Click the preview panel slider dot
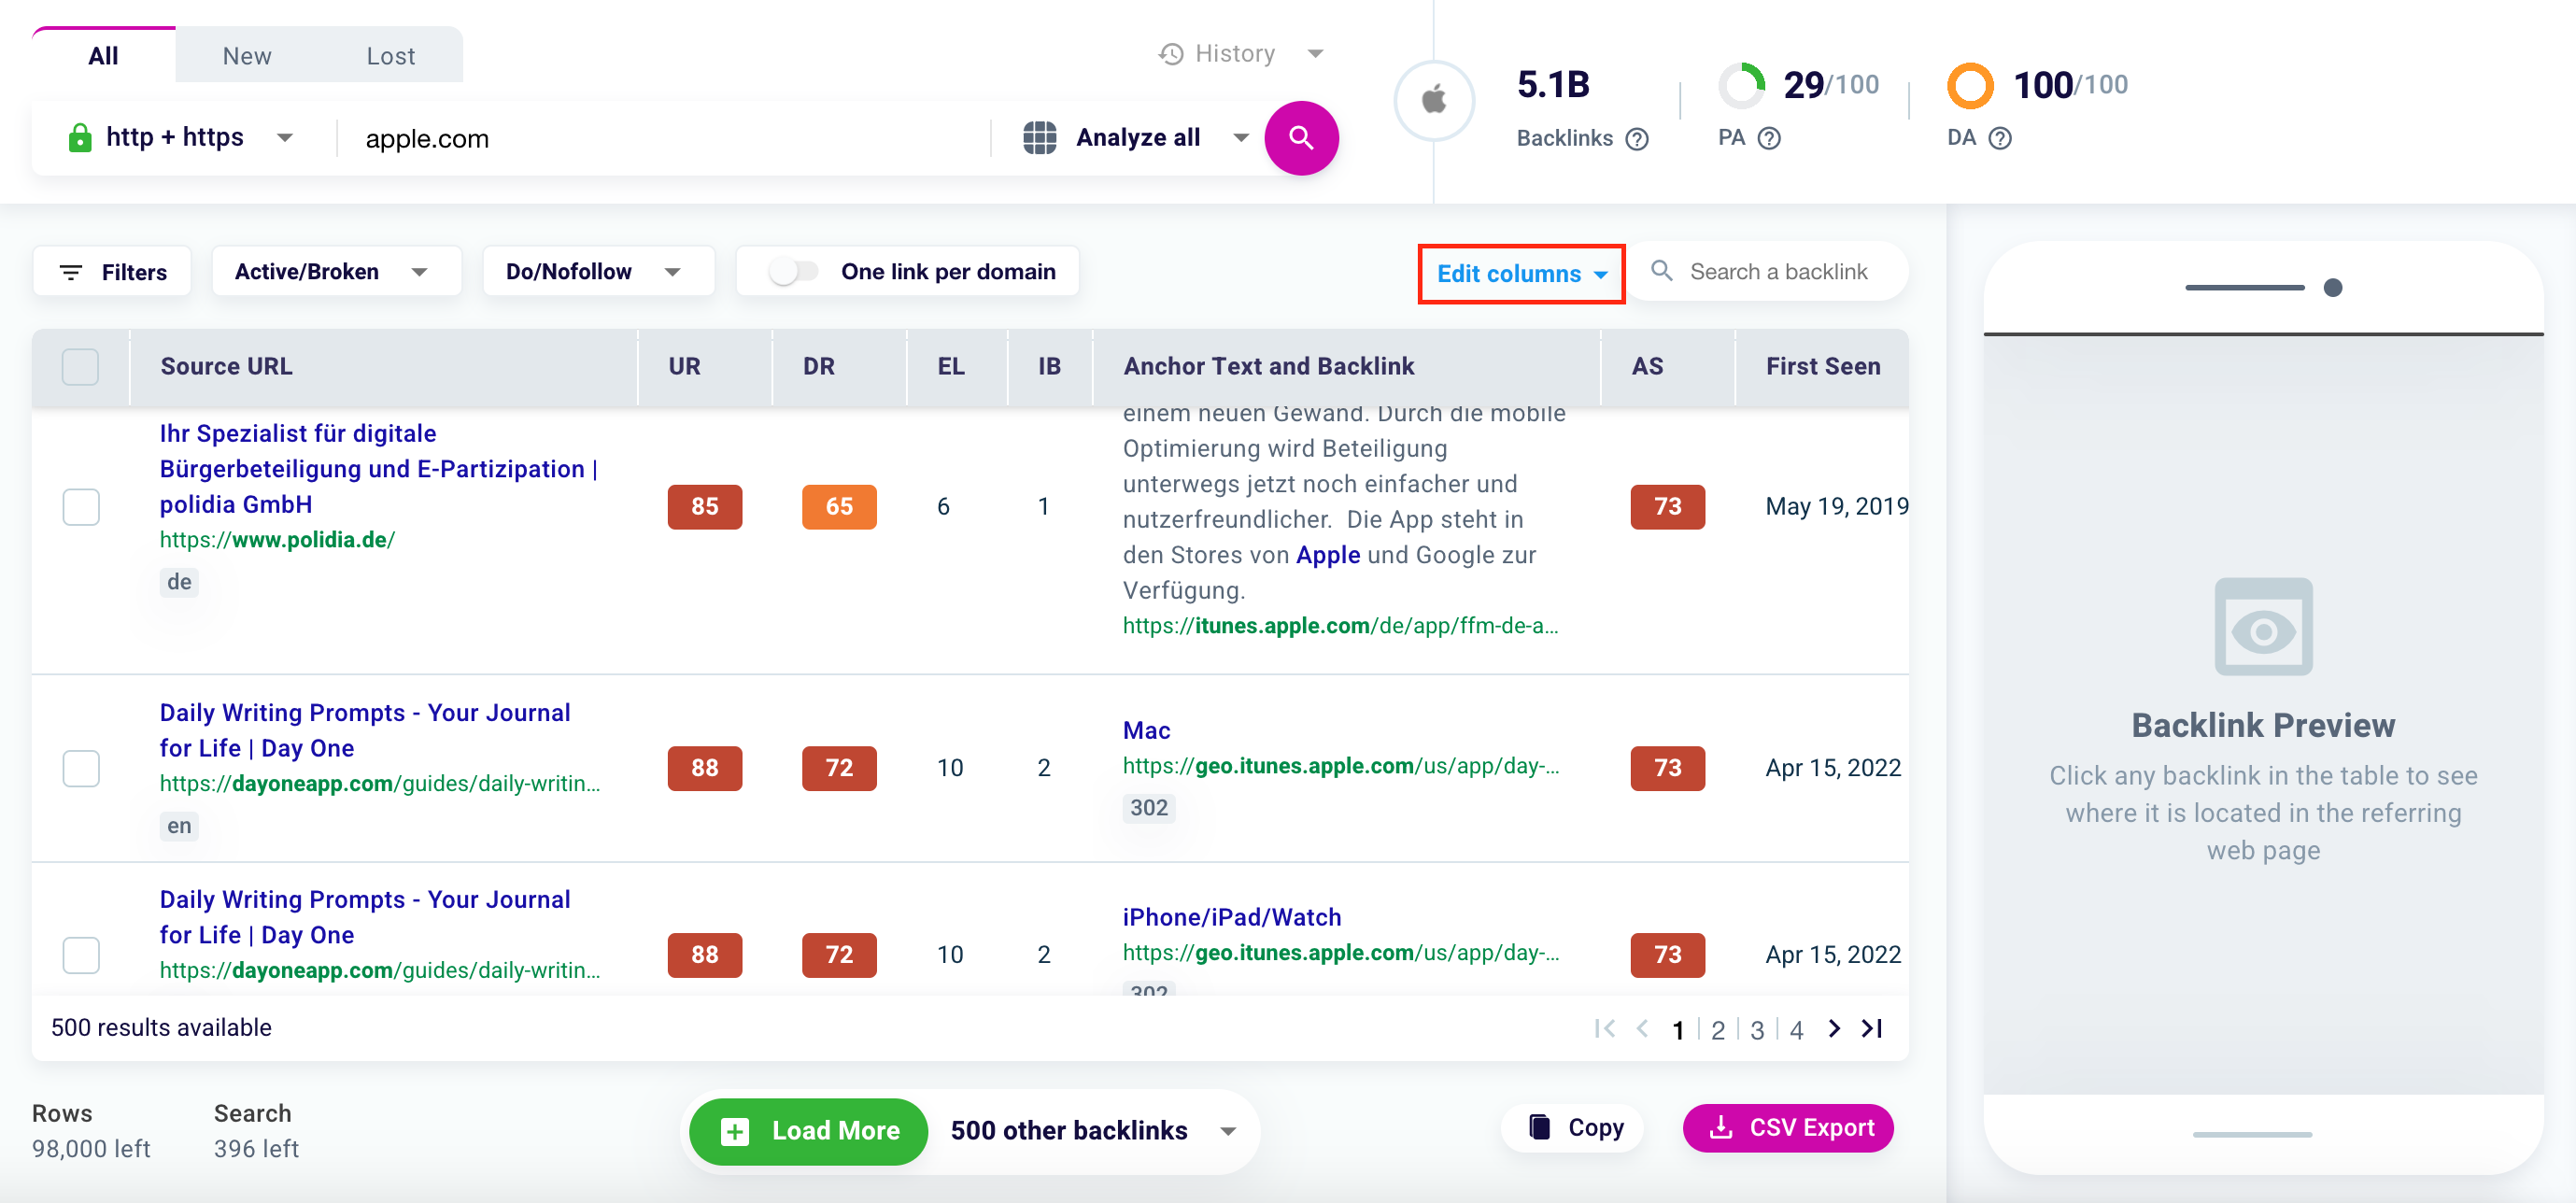2576x1203 pixels. (2332, 288)
